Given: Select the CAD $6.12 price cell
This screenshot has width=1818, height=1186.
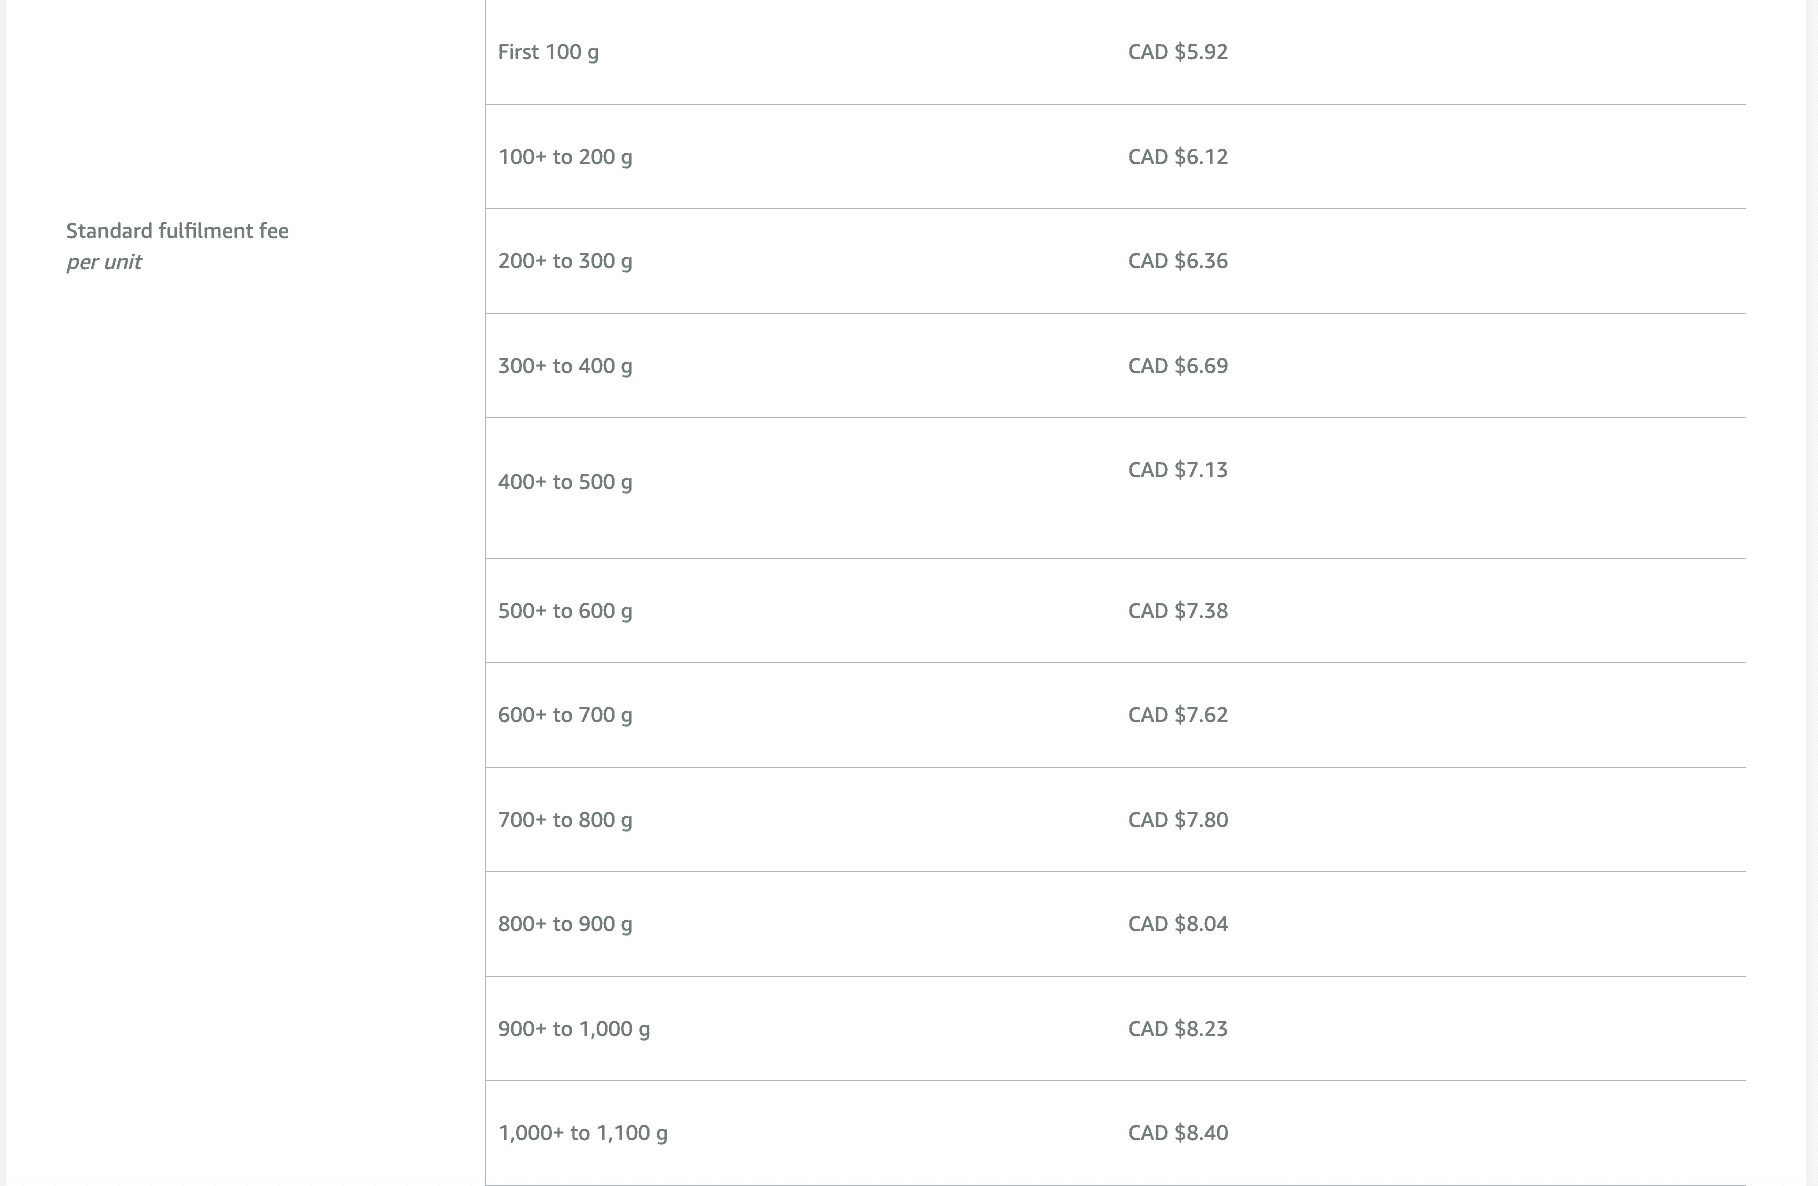Looking at the screenshot, I should click(1177, 157).
